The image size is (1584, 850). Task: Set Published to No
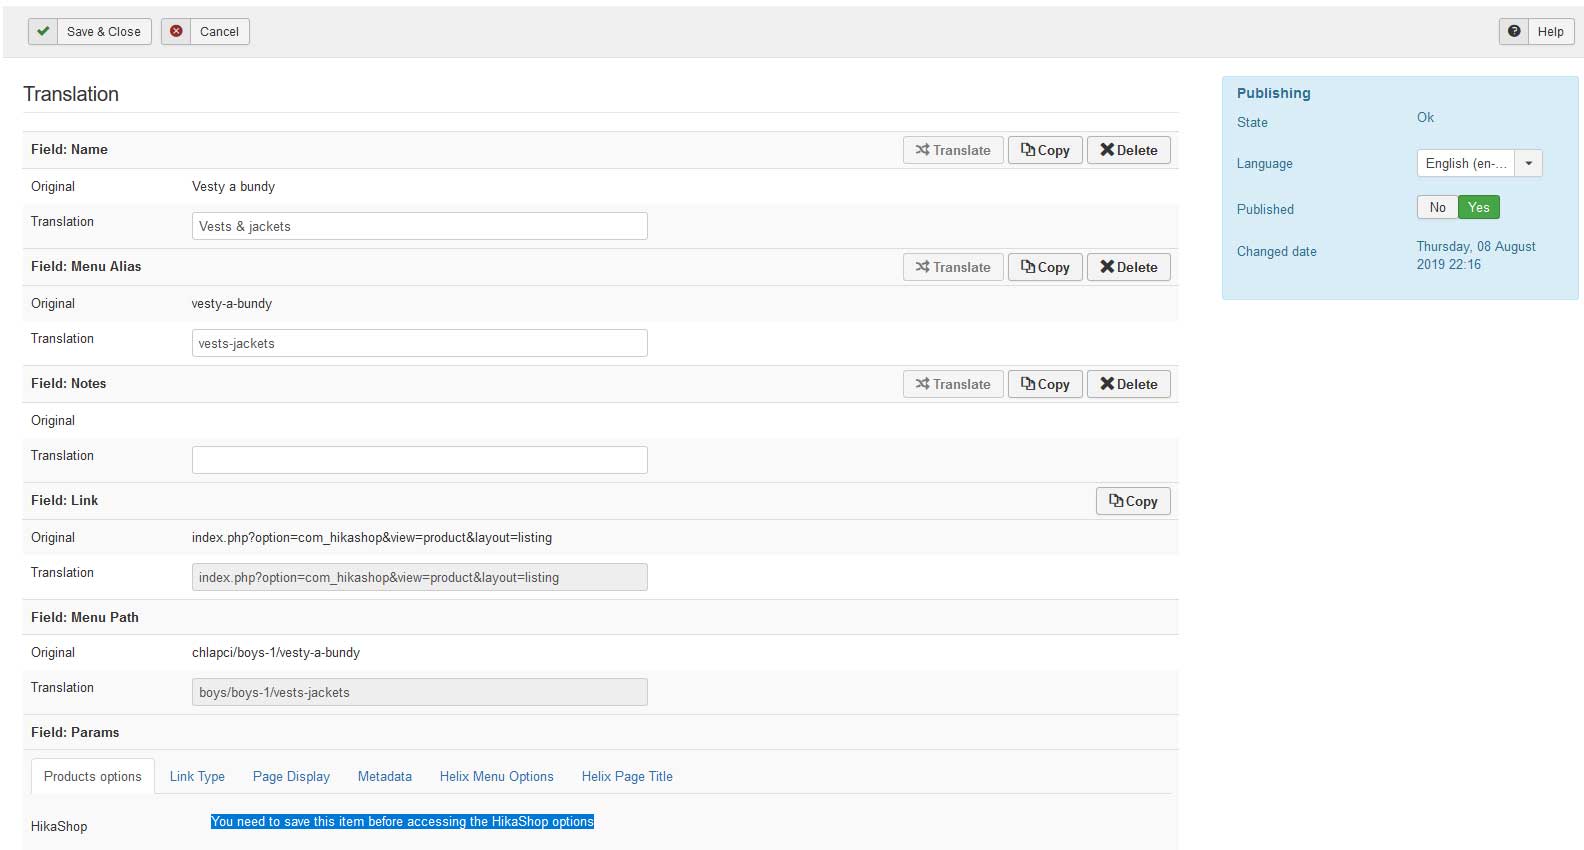click(1437, 207)
